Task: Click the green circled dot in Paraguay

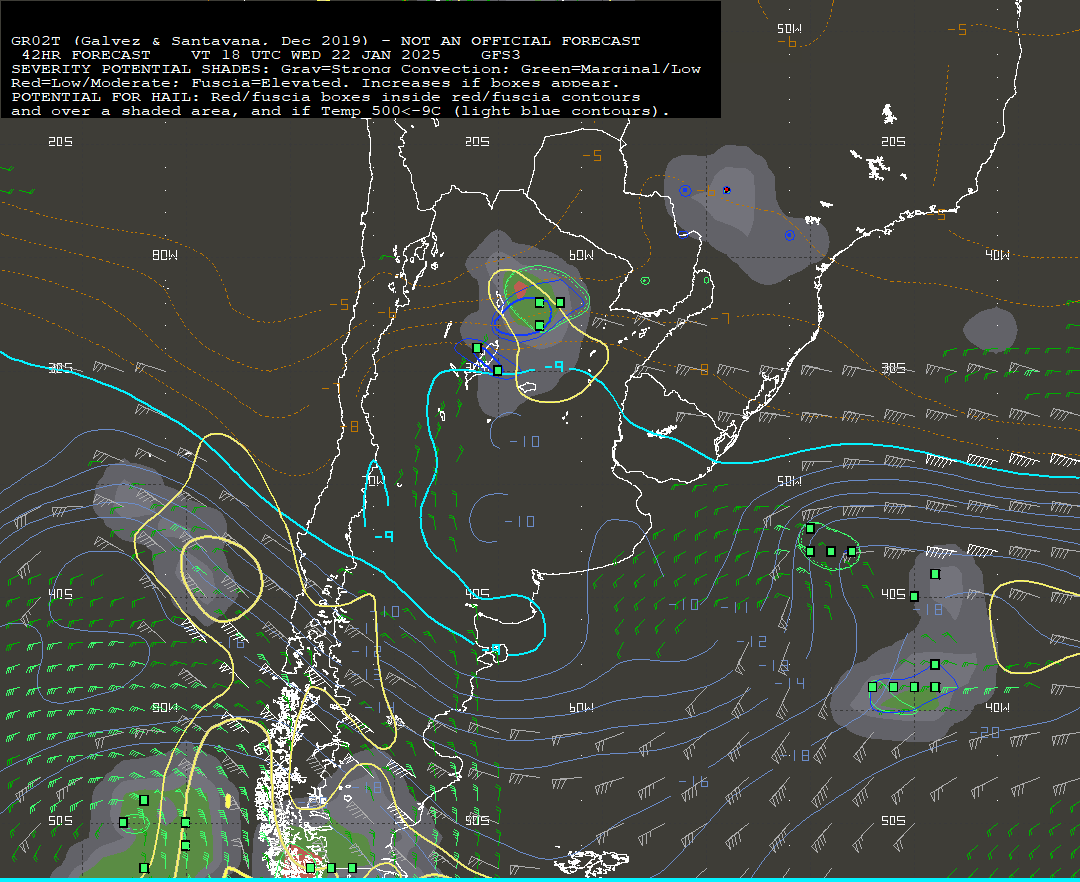Action: [645, 281]
